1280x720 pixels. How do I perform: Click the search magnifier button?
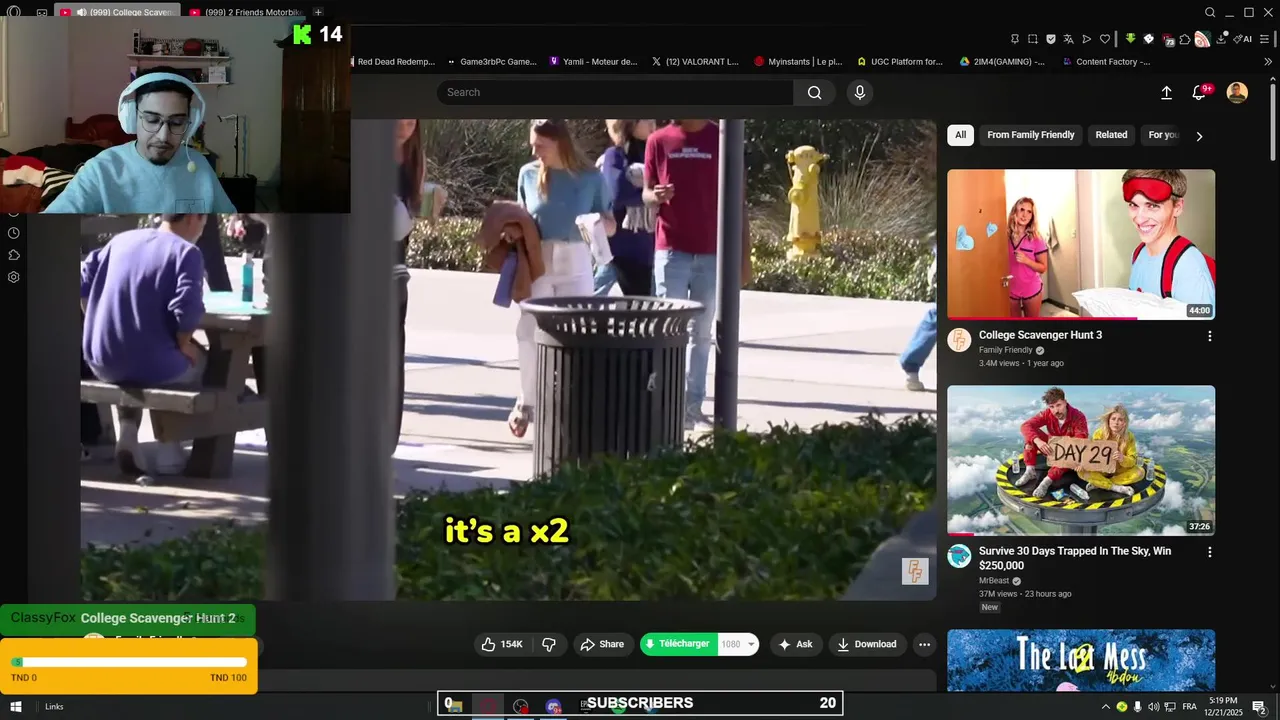[x=815, y=92]
